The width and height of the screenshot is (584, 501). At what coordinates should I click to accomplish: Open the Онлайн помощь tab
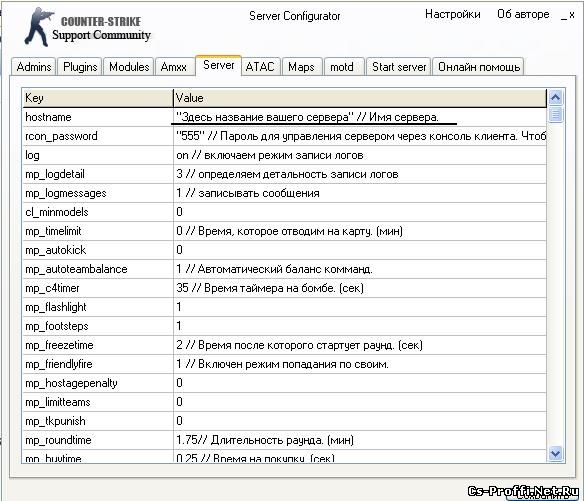[x=479, y=67]
